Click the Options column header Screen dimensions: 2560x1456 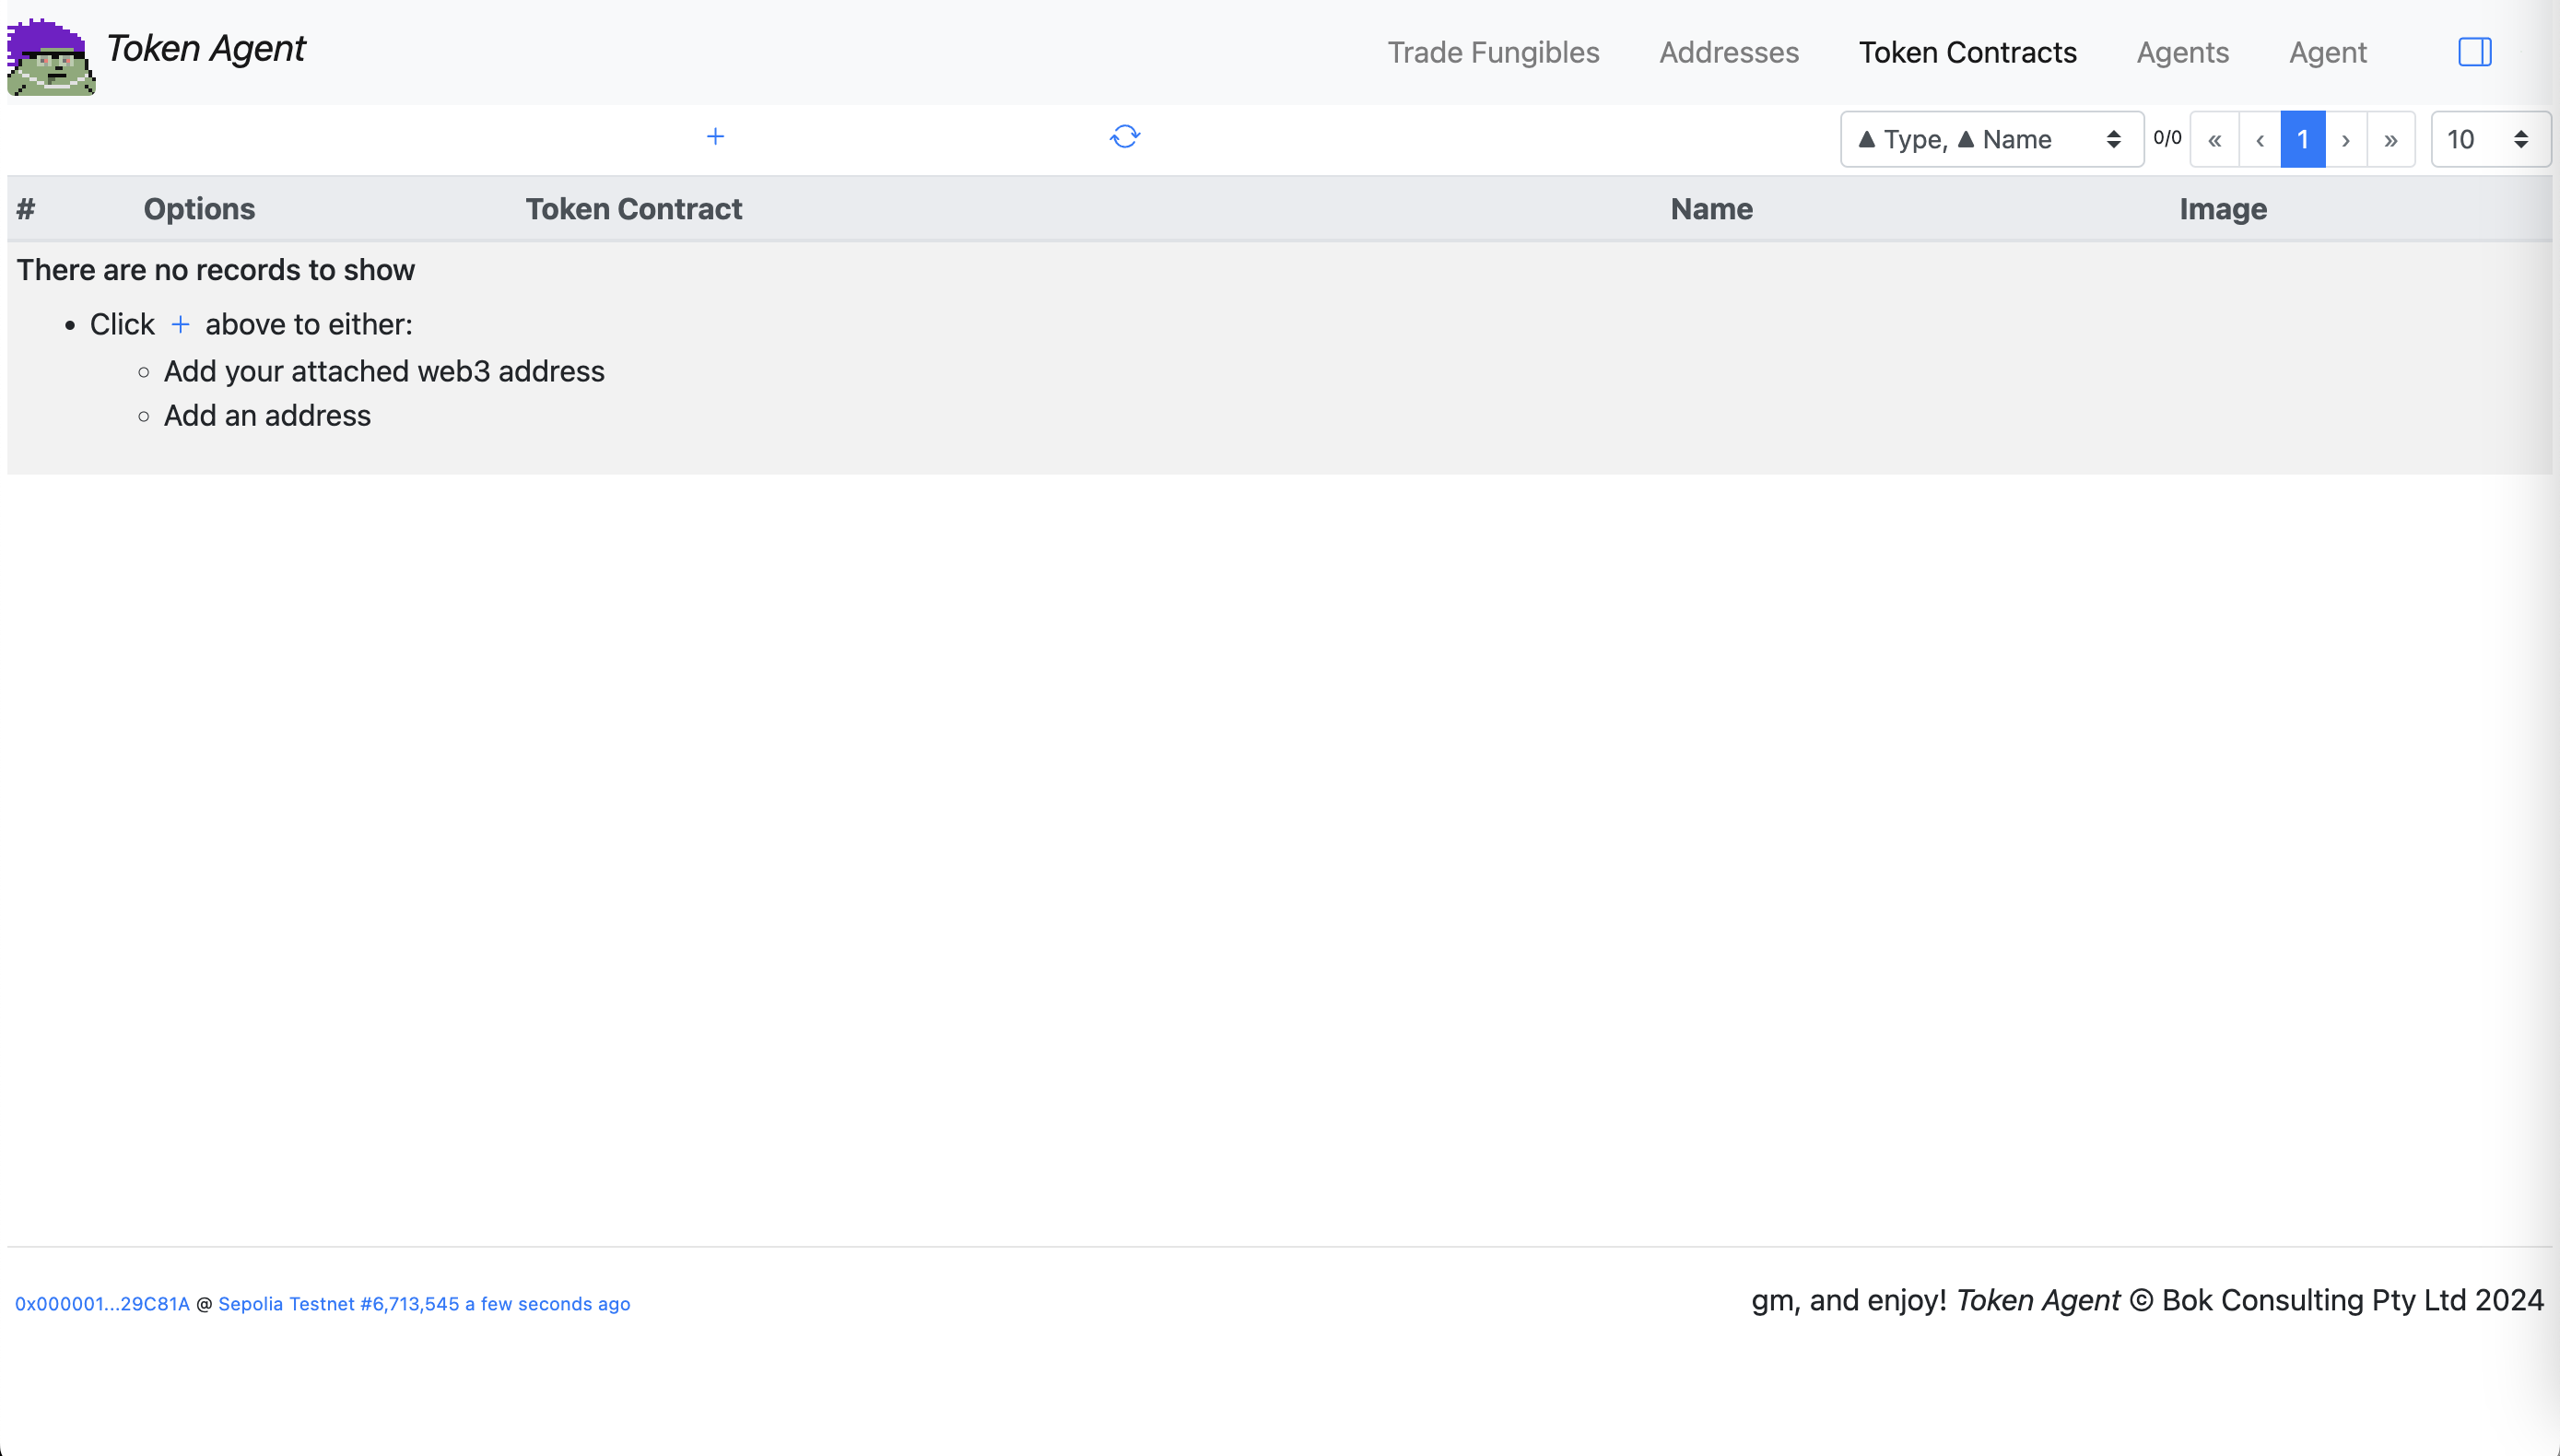point(199,208)
